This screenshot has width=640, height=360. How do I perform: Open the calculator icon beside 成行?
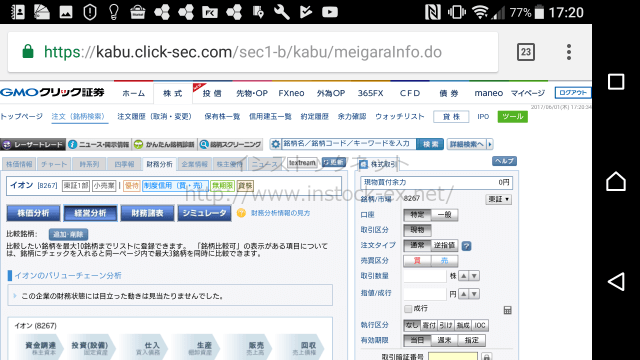tap(507, 310)
